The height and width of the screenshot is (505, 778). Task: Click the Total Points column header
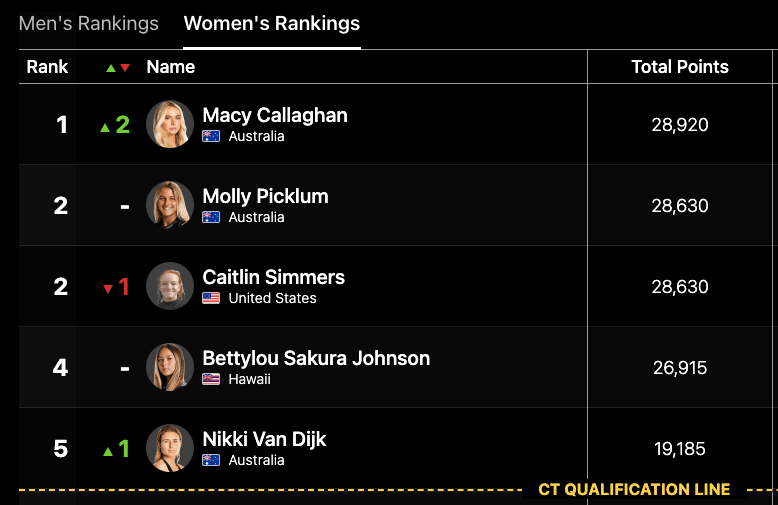680,67
